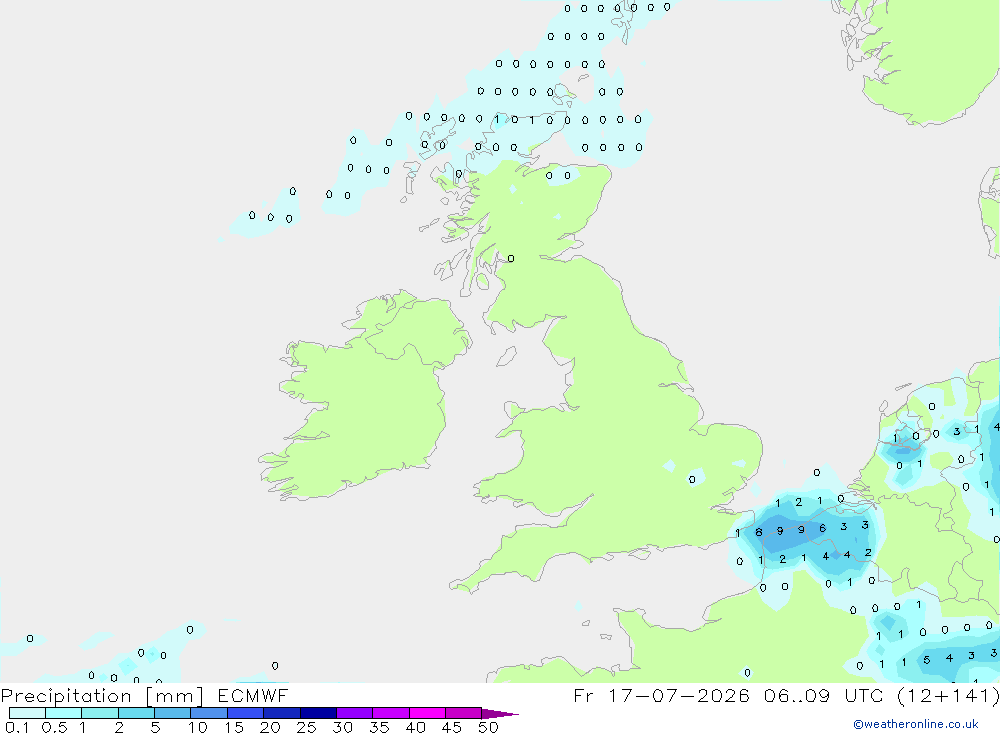Viewport: 1000px width, 733px height.
Task: Select the 20–25 mm dark blue swatch
Action: [282, 713]
